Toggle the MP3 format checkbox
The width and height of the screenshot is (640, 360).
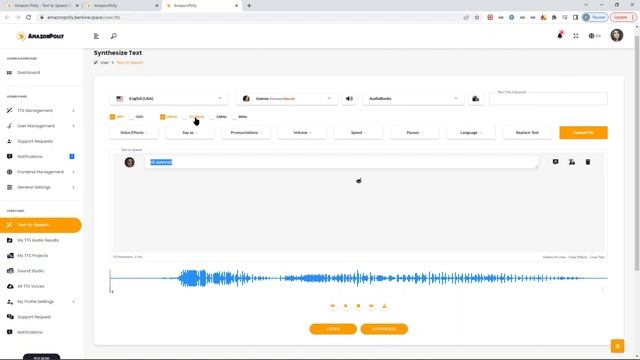[x=112, y=117]
